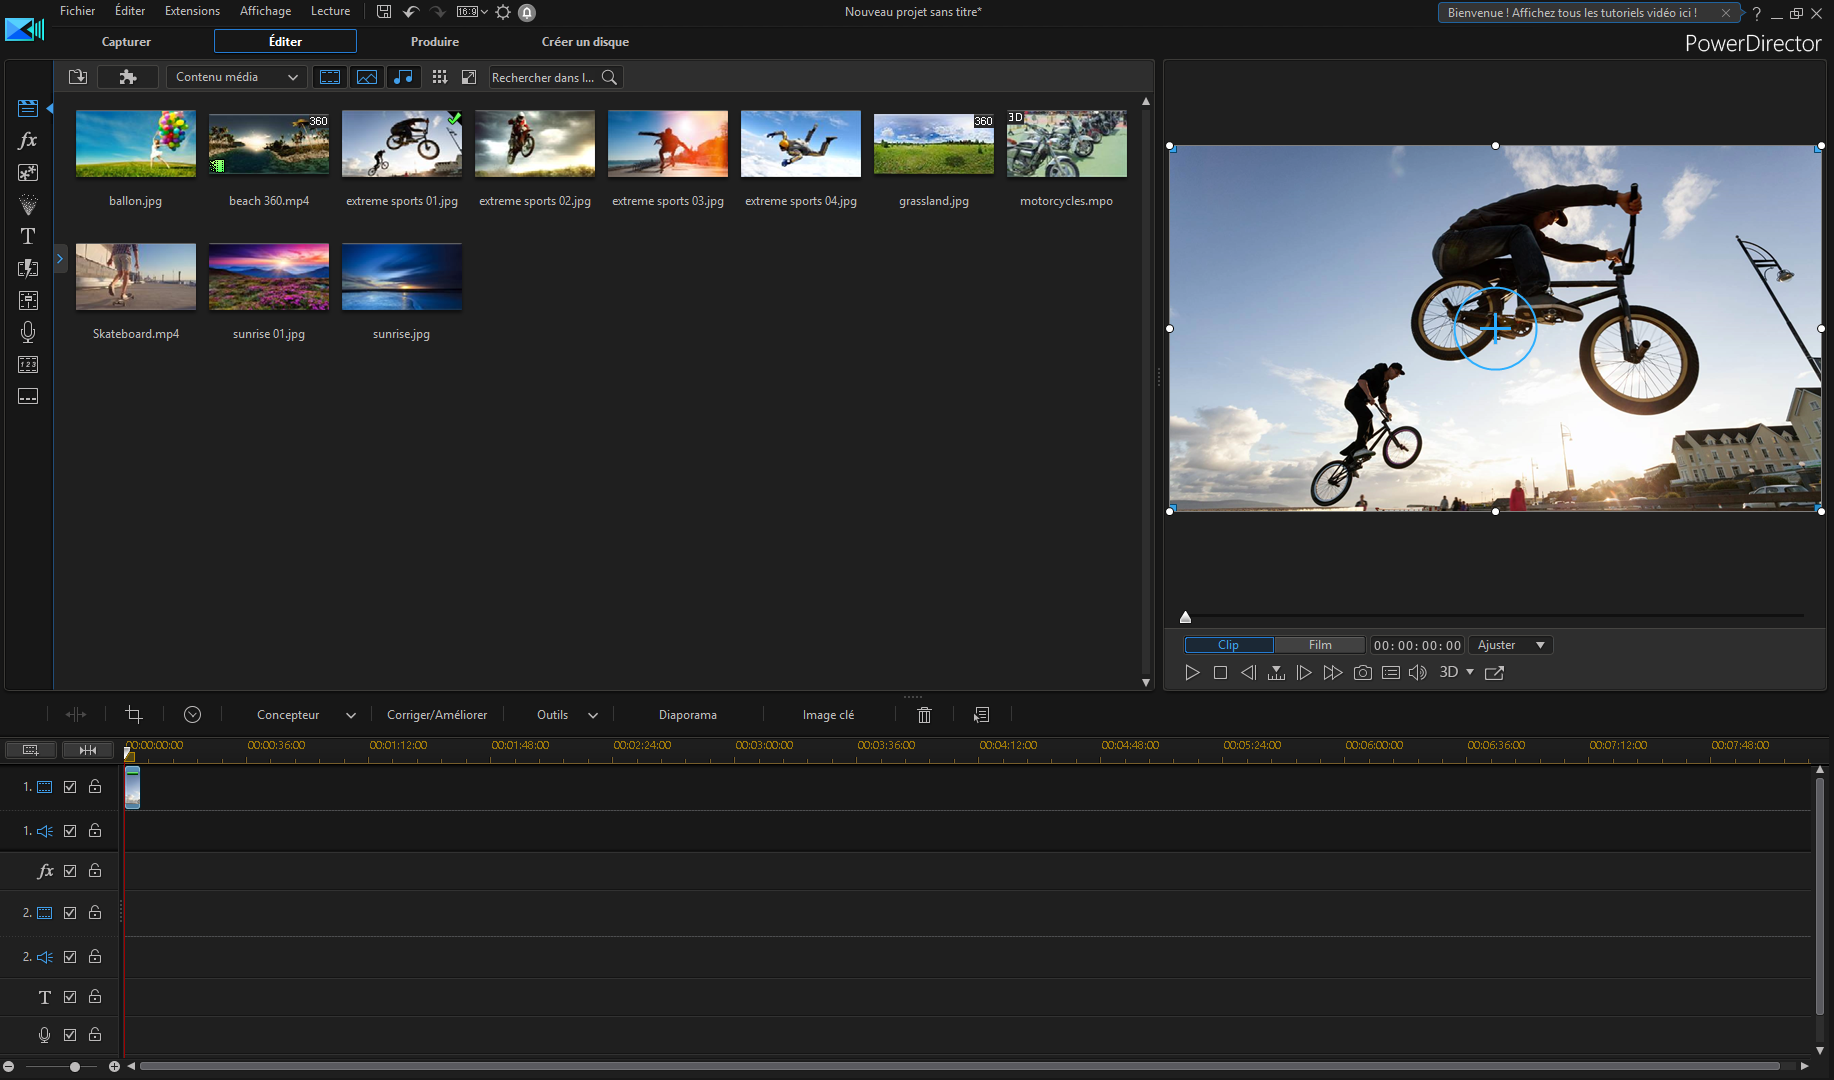Open the Voice-Over Recording Room microphone icon

(28, 332)
